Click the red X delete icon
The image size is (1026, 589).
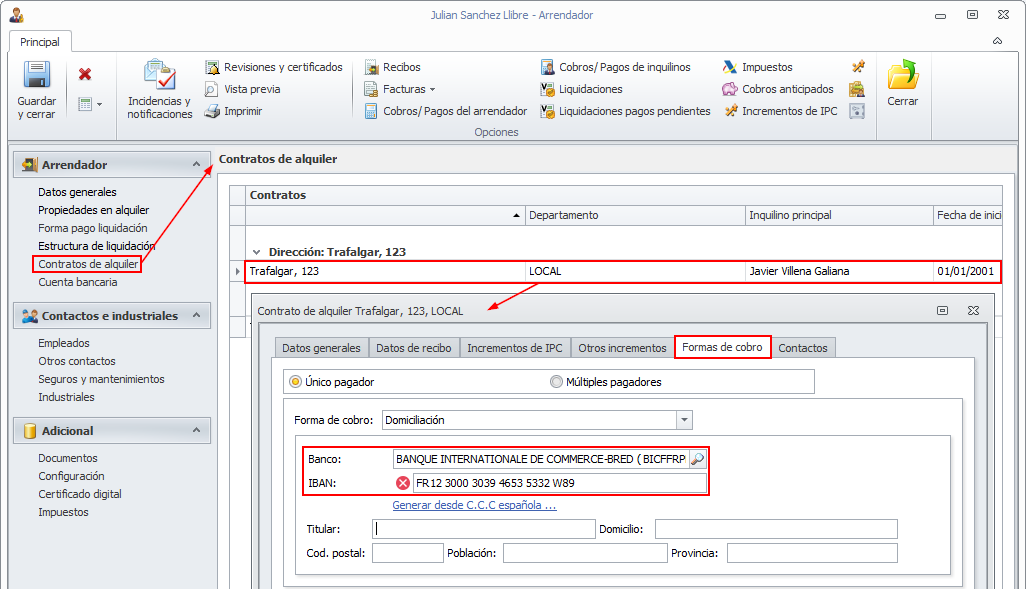tap(85, 74)
